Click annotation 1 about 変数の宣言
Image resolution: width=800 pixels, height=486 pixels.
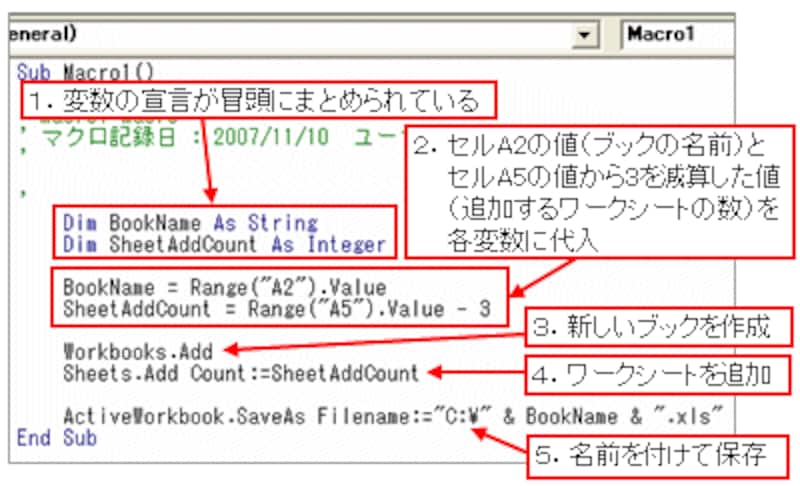271,103
